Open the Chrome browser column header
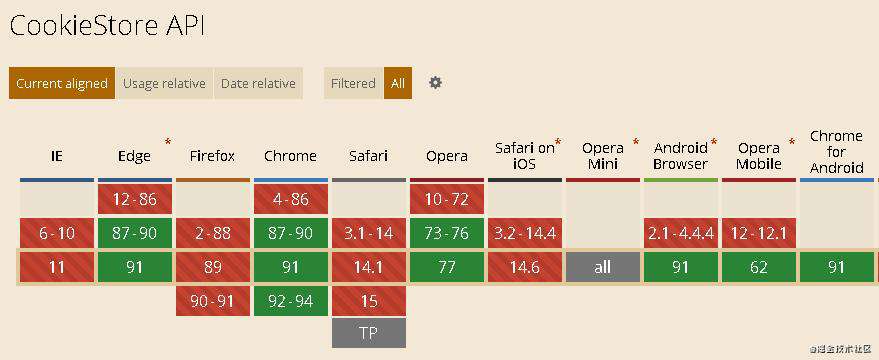 point(290,156)
